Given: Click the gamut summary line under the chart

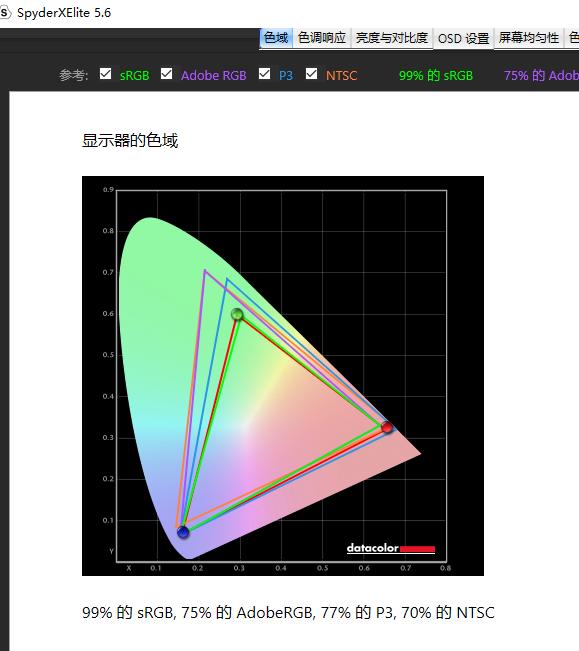Looking at the screenshot, I should point(288,613).
